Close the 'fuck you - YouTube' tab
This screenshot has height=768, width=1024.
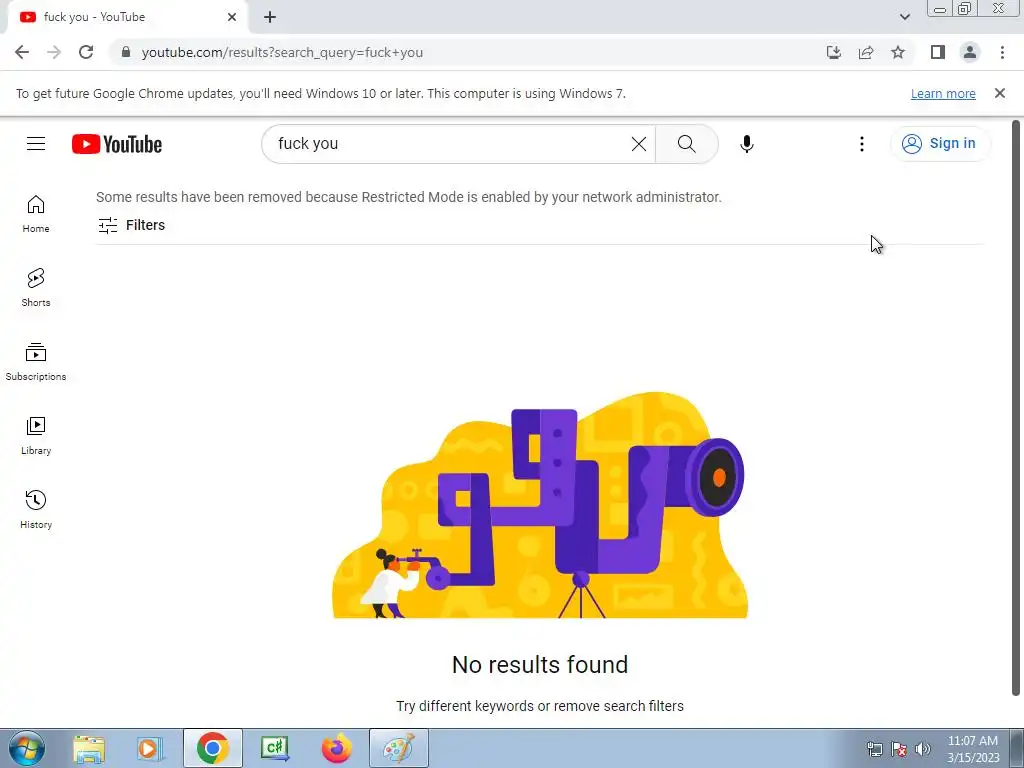pos(232,17)
